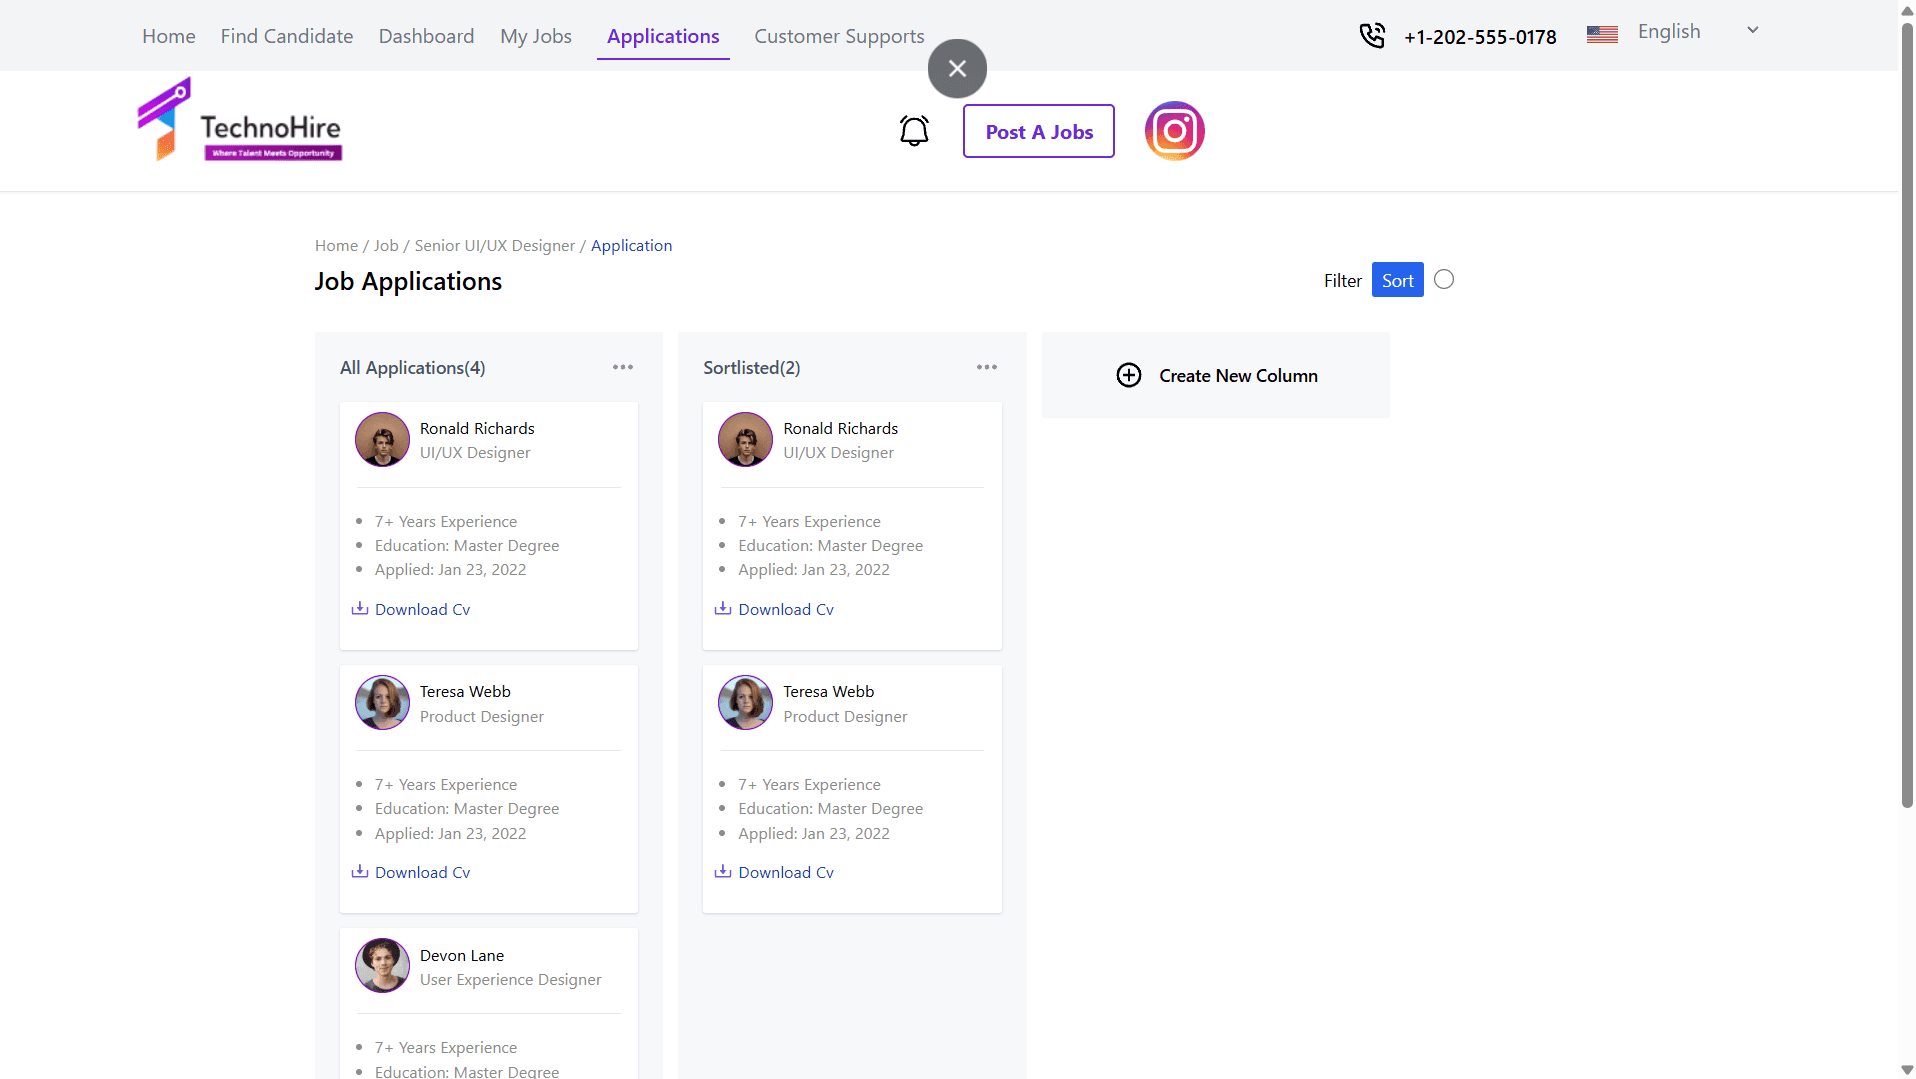This screenshot has width=1916, height=1079.
Task: Click the plus icon for new column
Action: [1129, 375]
